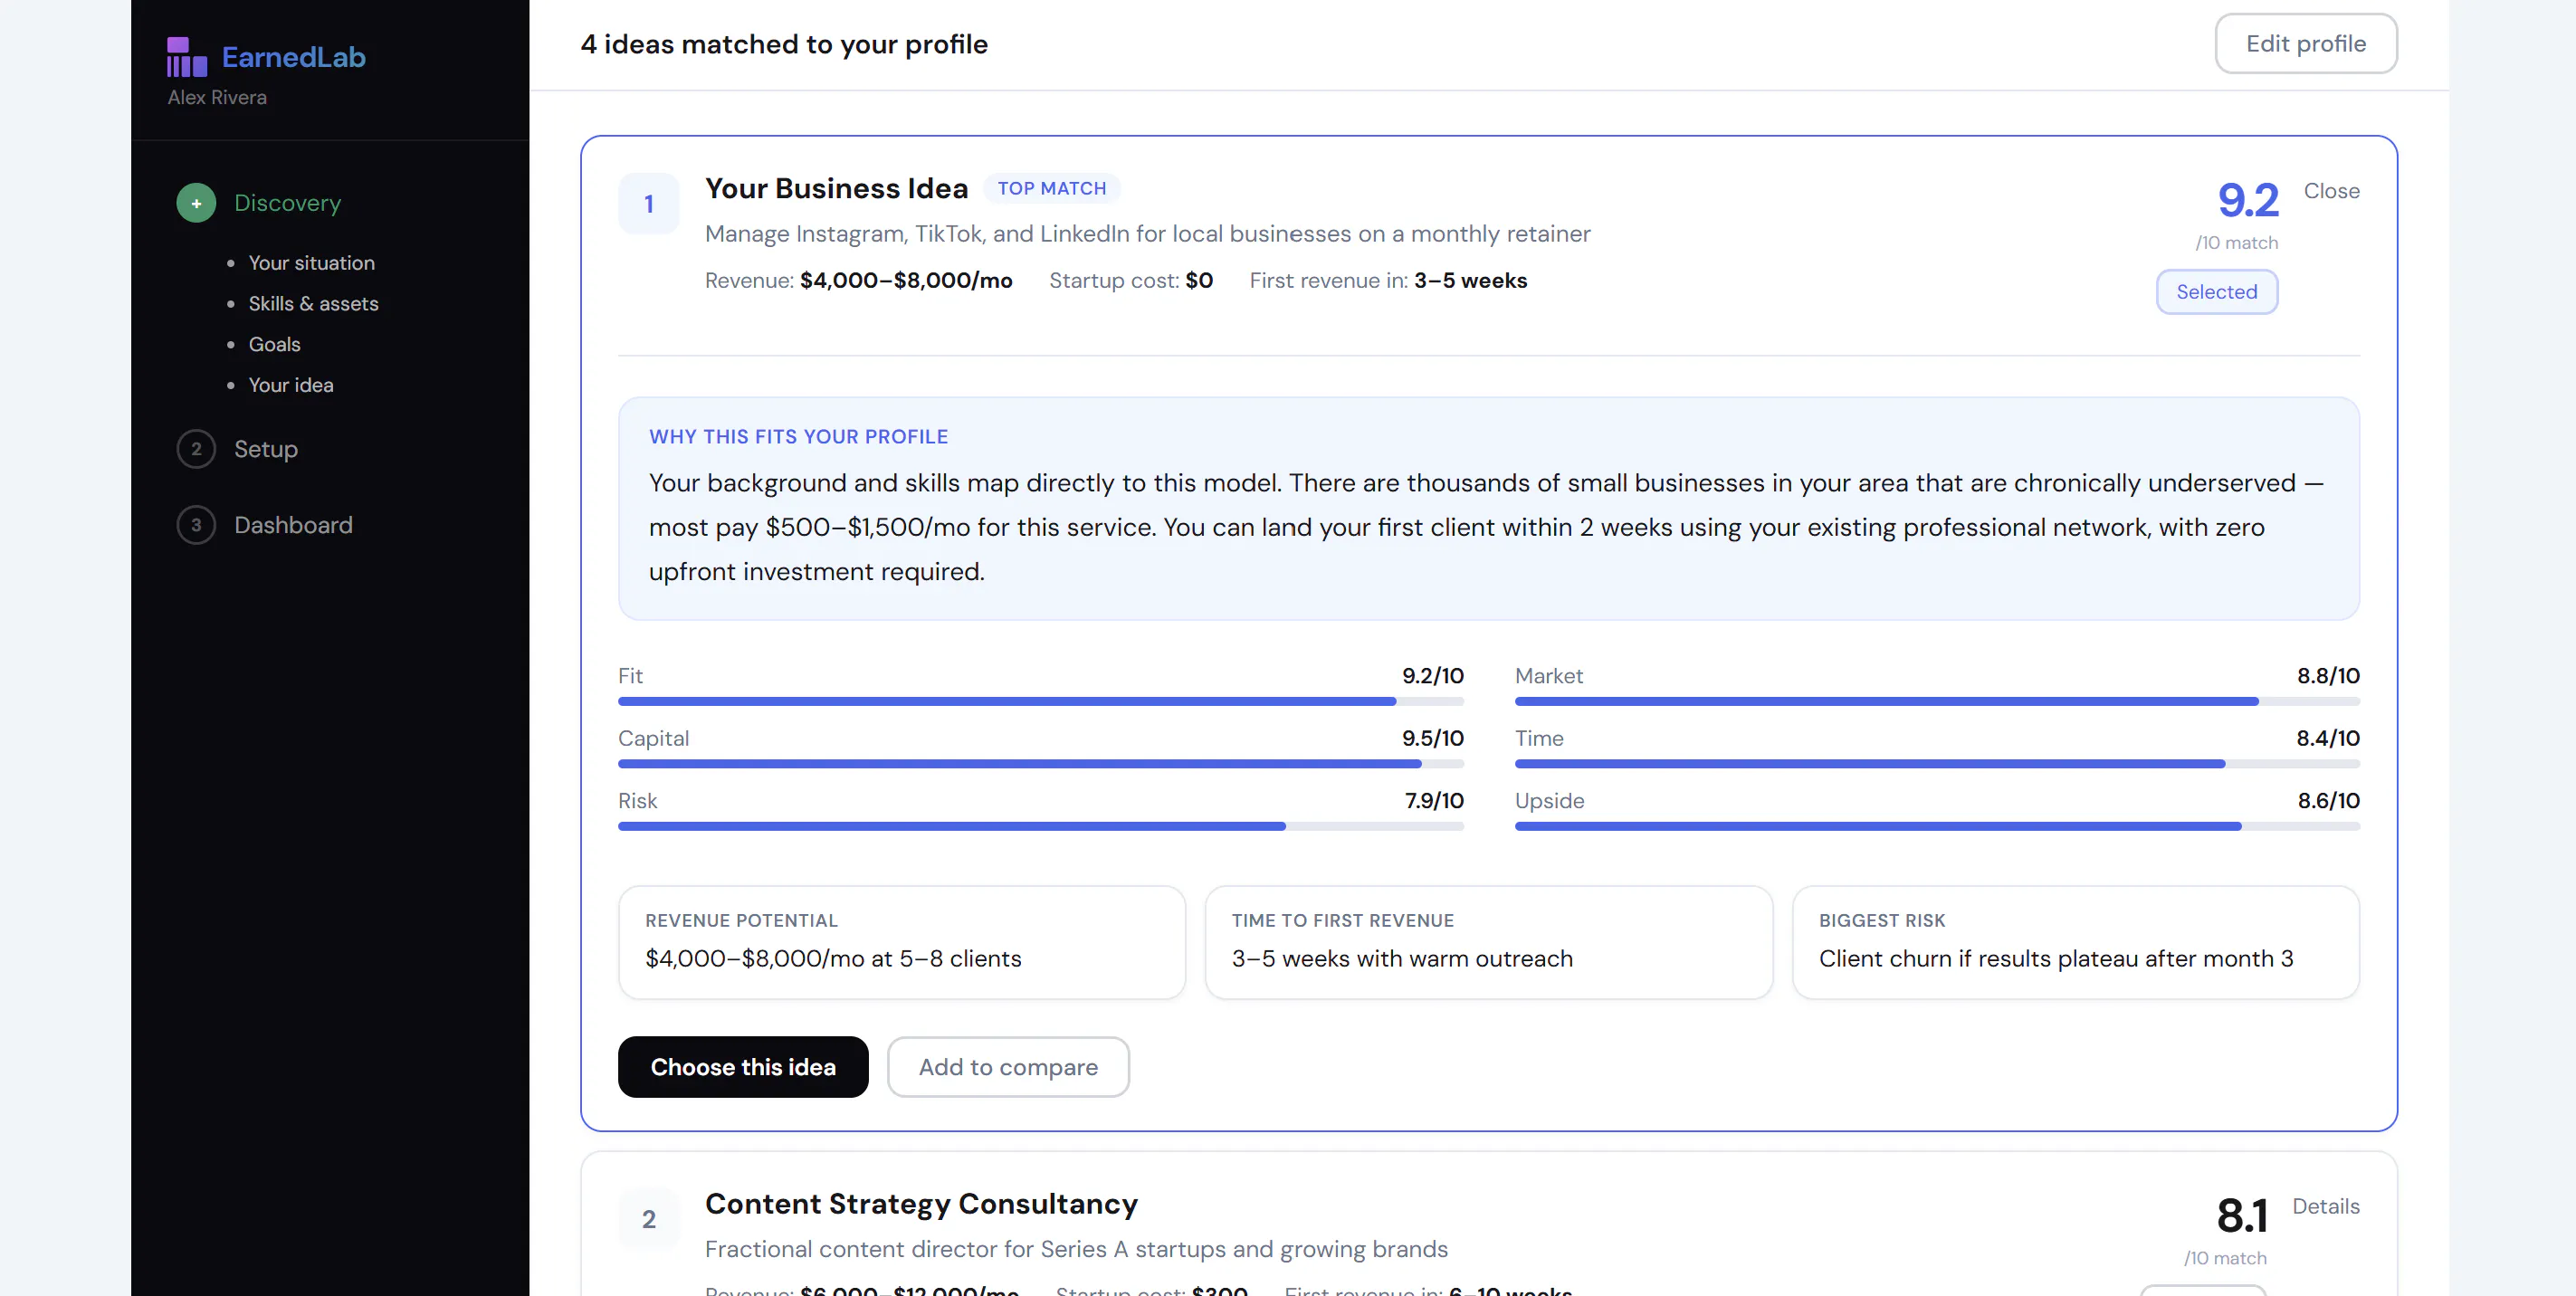Click the $4,000–$8,000/mo revenue value
Image resolution: width=2576 pixels, height=1296 pixels.
(906, 281)
